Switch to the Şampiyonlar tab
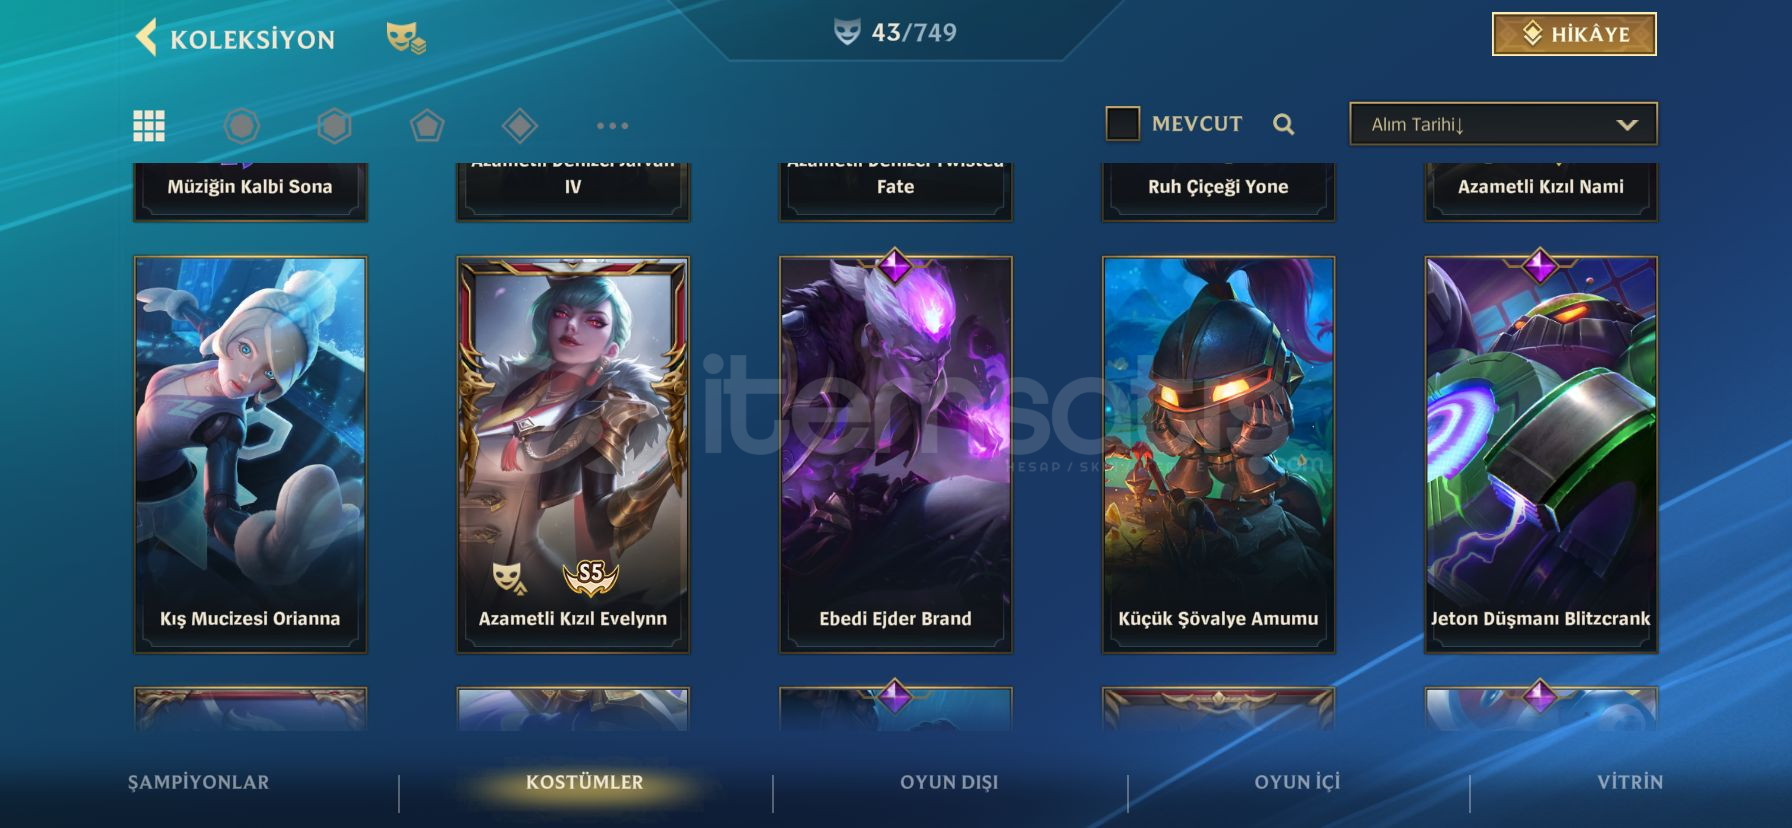 (x=198, y=782)
